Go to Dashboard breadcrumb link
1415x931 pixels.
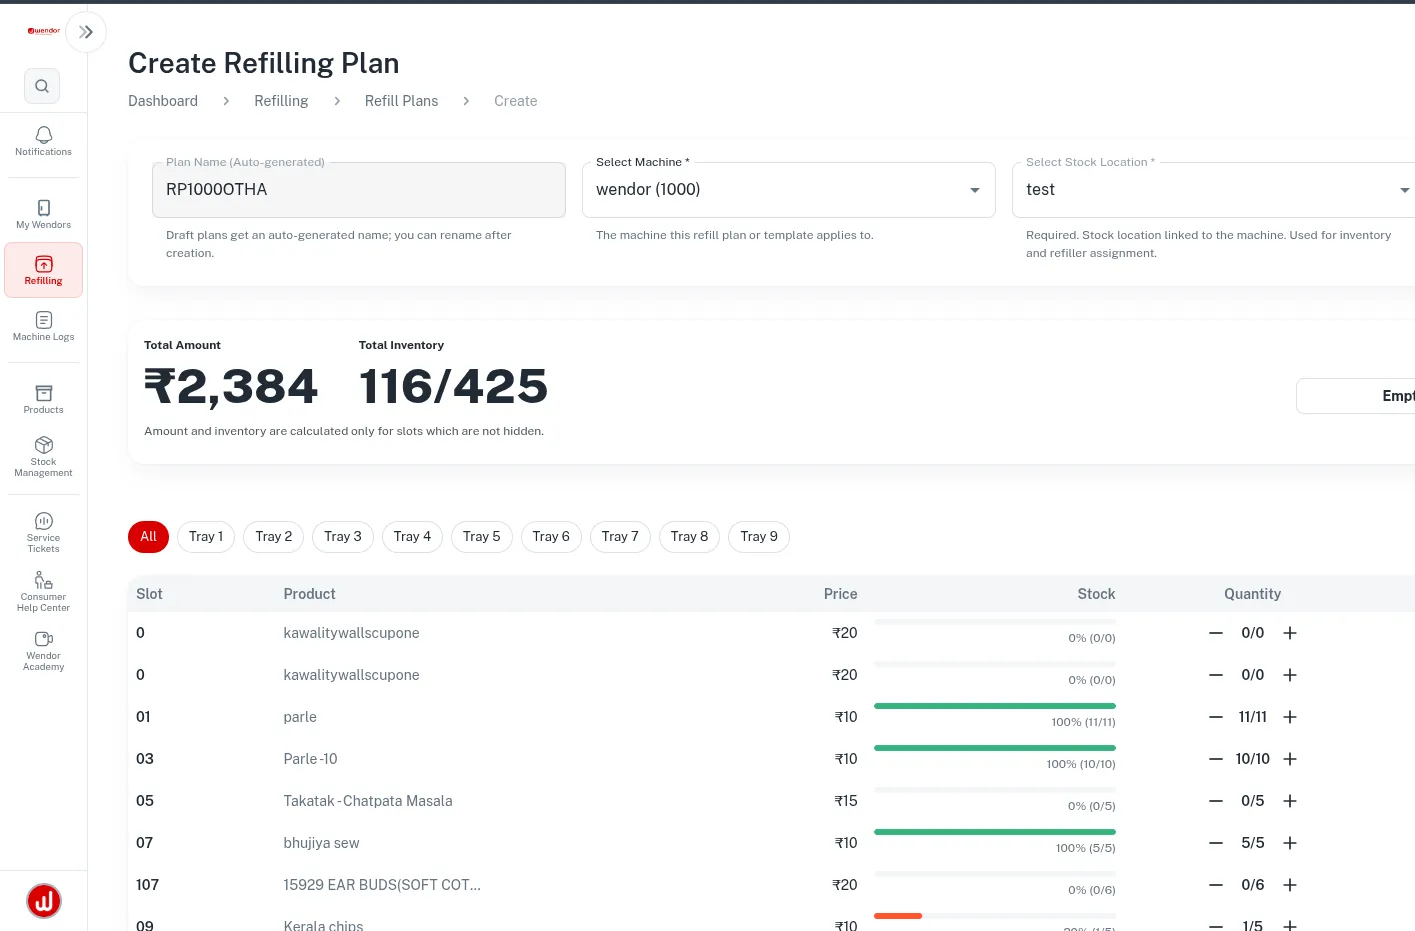pos(163,101)
